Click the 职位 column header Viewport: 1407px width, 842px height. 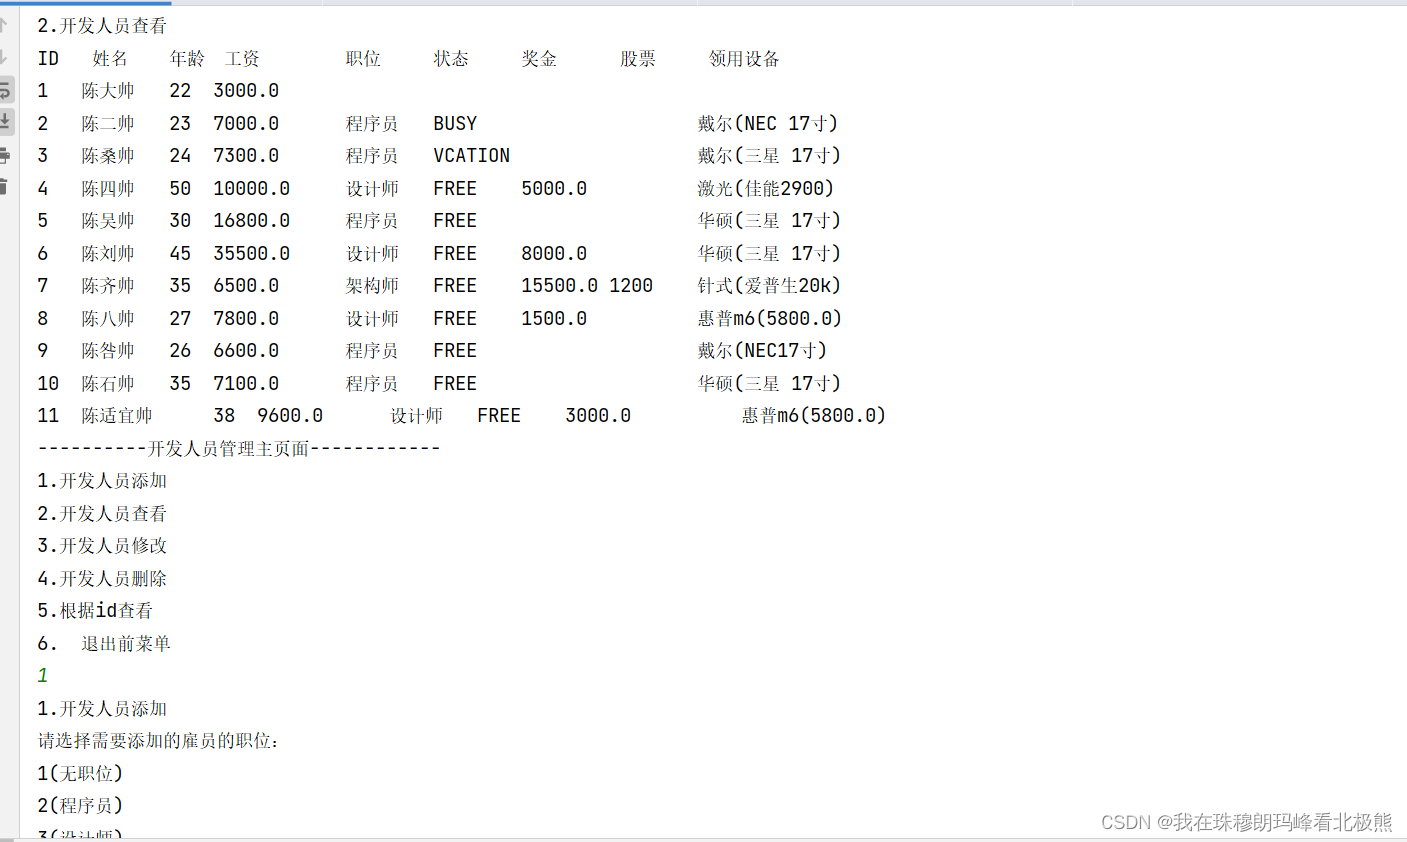coord(363,58)
